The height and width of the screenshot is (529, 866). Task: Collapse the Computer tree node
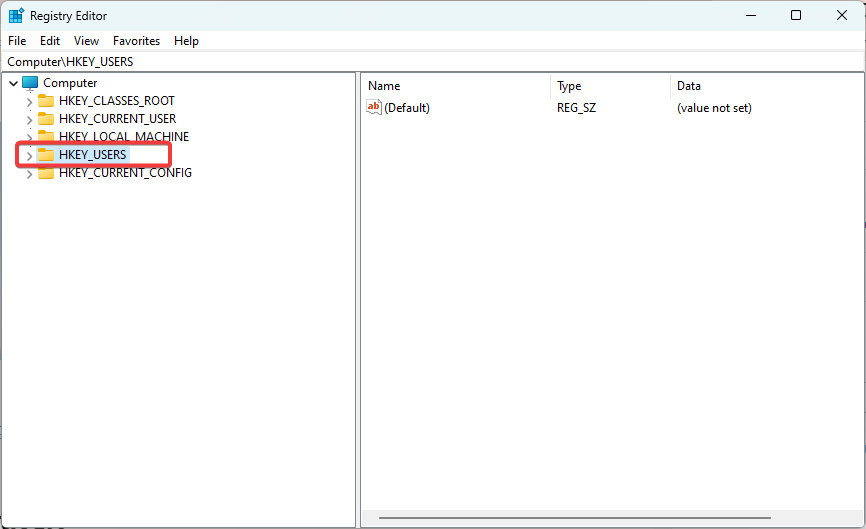[x=13, y=83]
